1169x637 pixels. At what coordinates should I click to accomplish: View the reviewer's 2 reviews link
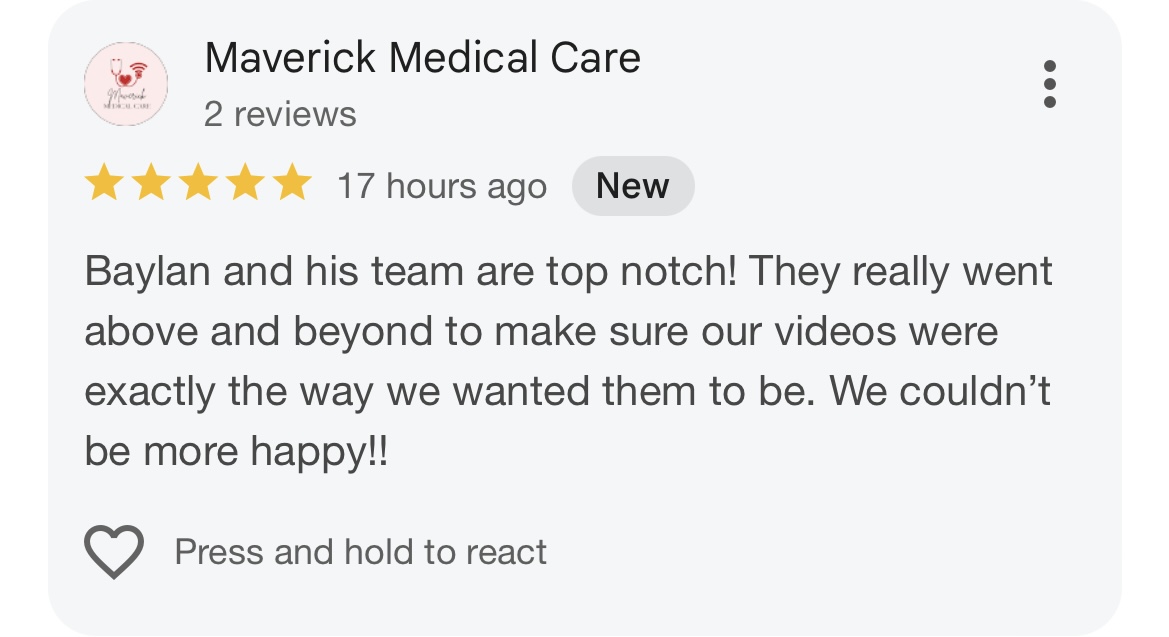[280, 115]
